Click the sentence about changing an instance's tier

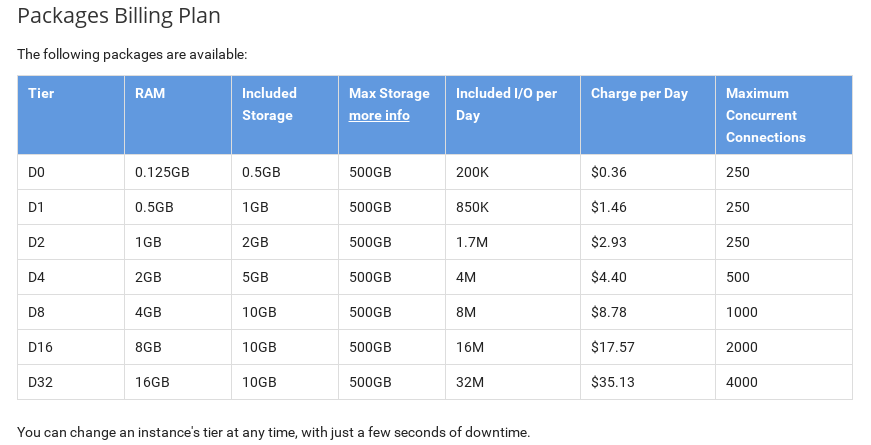pyautogui.click(x=273, y=433)
